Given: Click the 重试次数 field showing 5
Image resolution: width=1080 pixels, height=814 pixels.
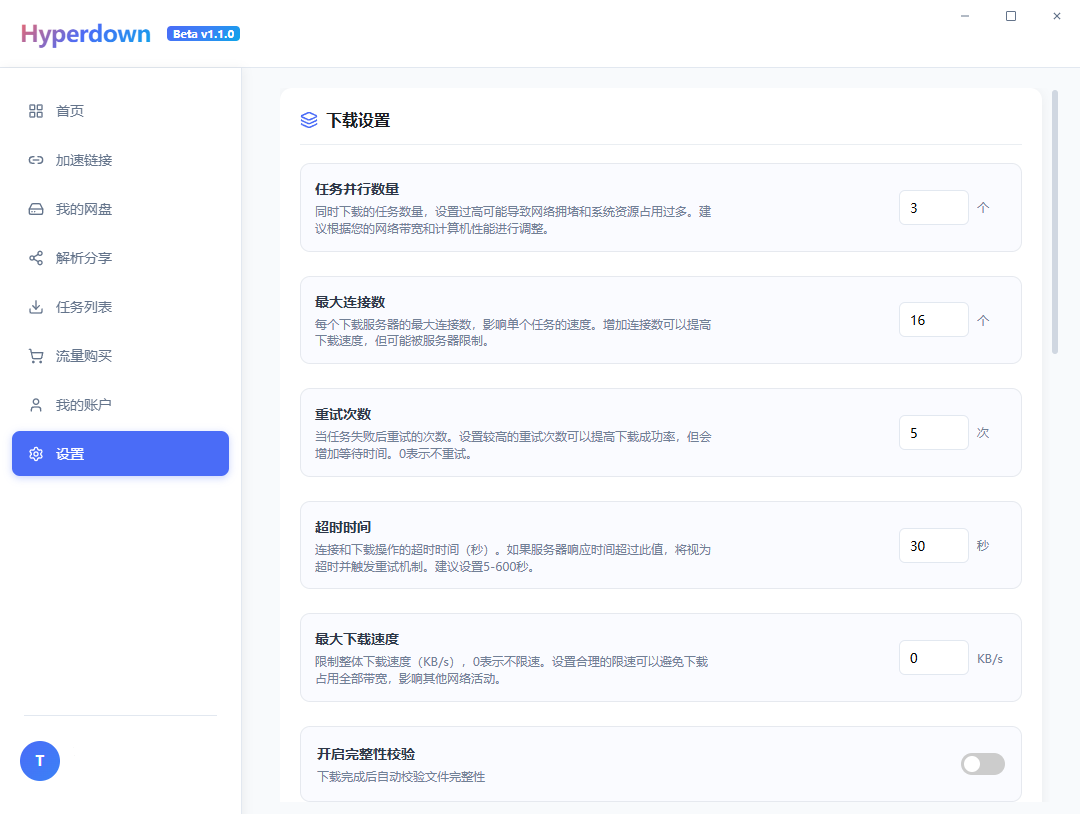Looking at the screenshot, I should pos(933,432).
